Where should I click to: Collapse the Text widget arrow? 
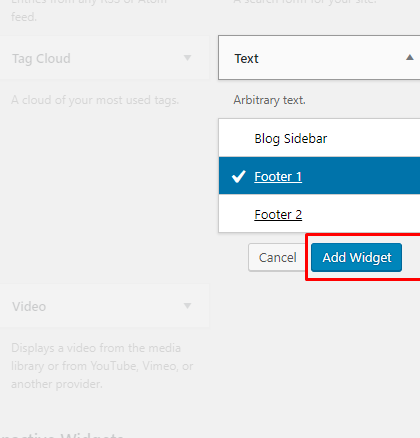pyautogui.click(x=410, y=58)
